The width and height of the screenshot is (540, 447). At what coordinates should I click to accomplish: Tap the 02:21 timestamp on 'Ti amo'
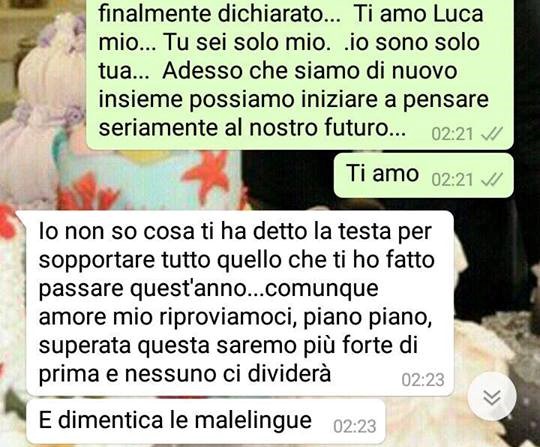[452, 180]
